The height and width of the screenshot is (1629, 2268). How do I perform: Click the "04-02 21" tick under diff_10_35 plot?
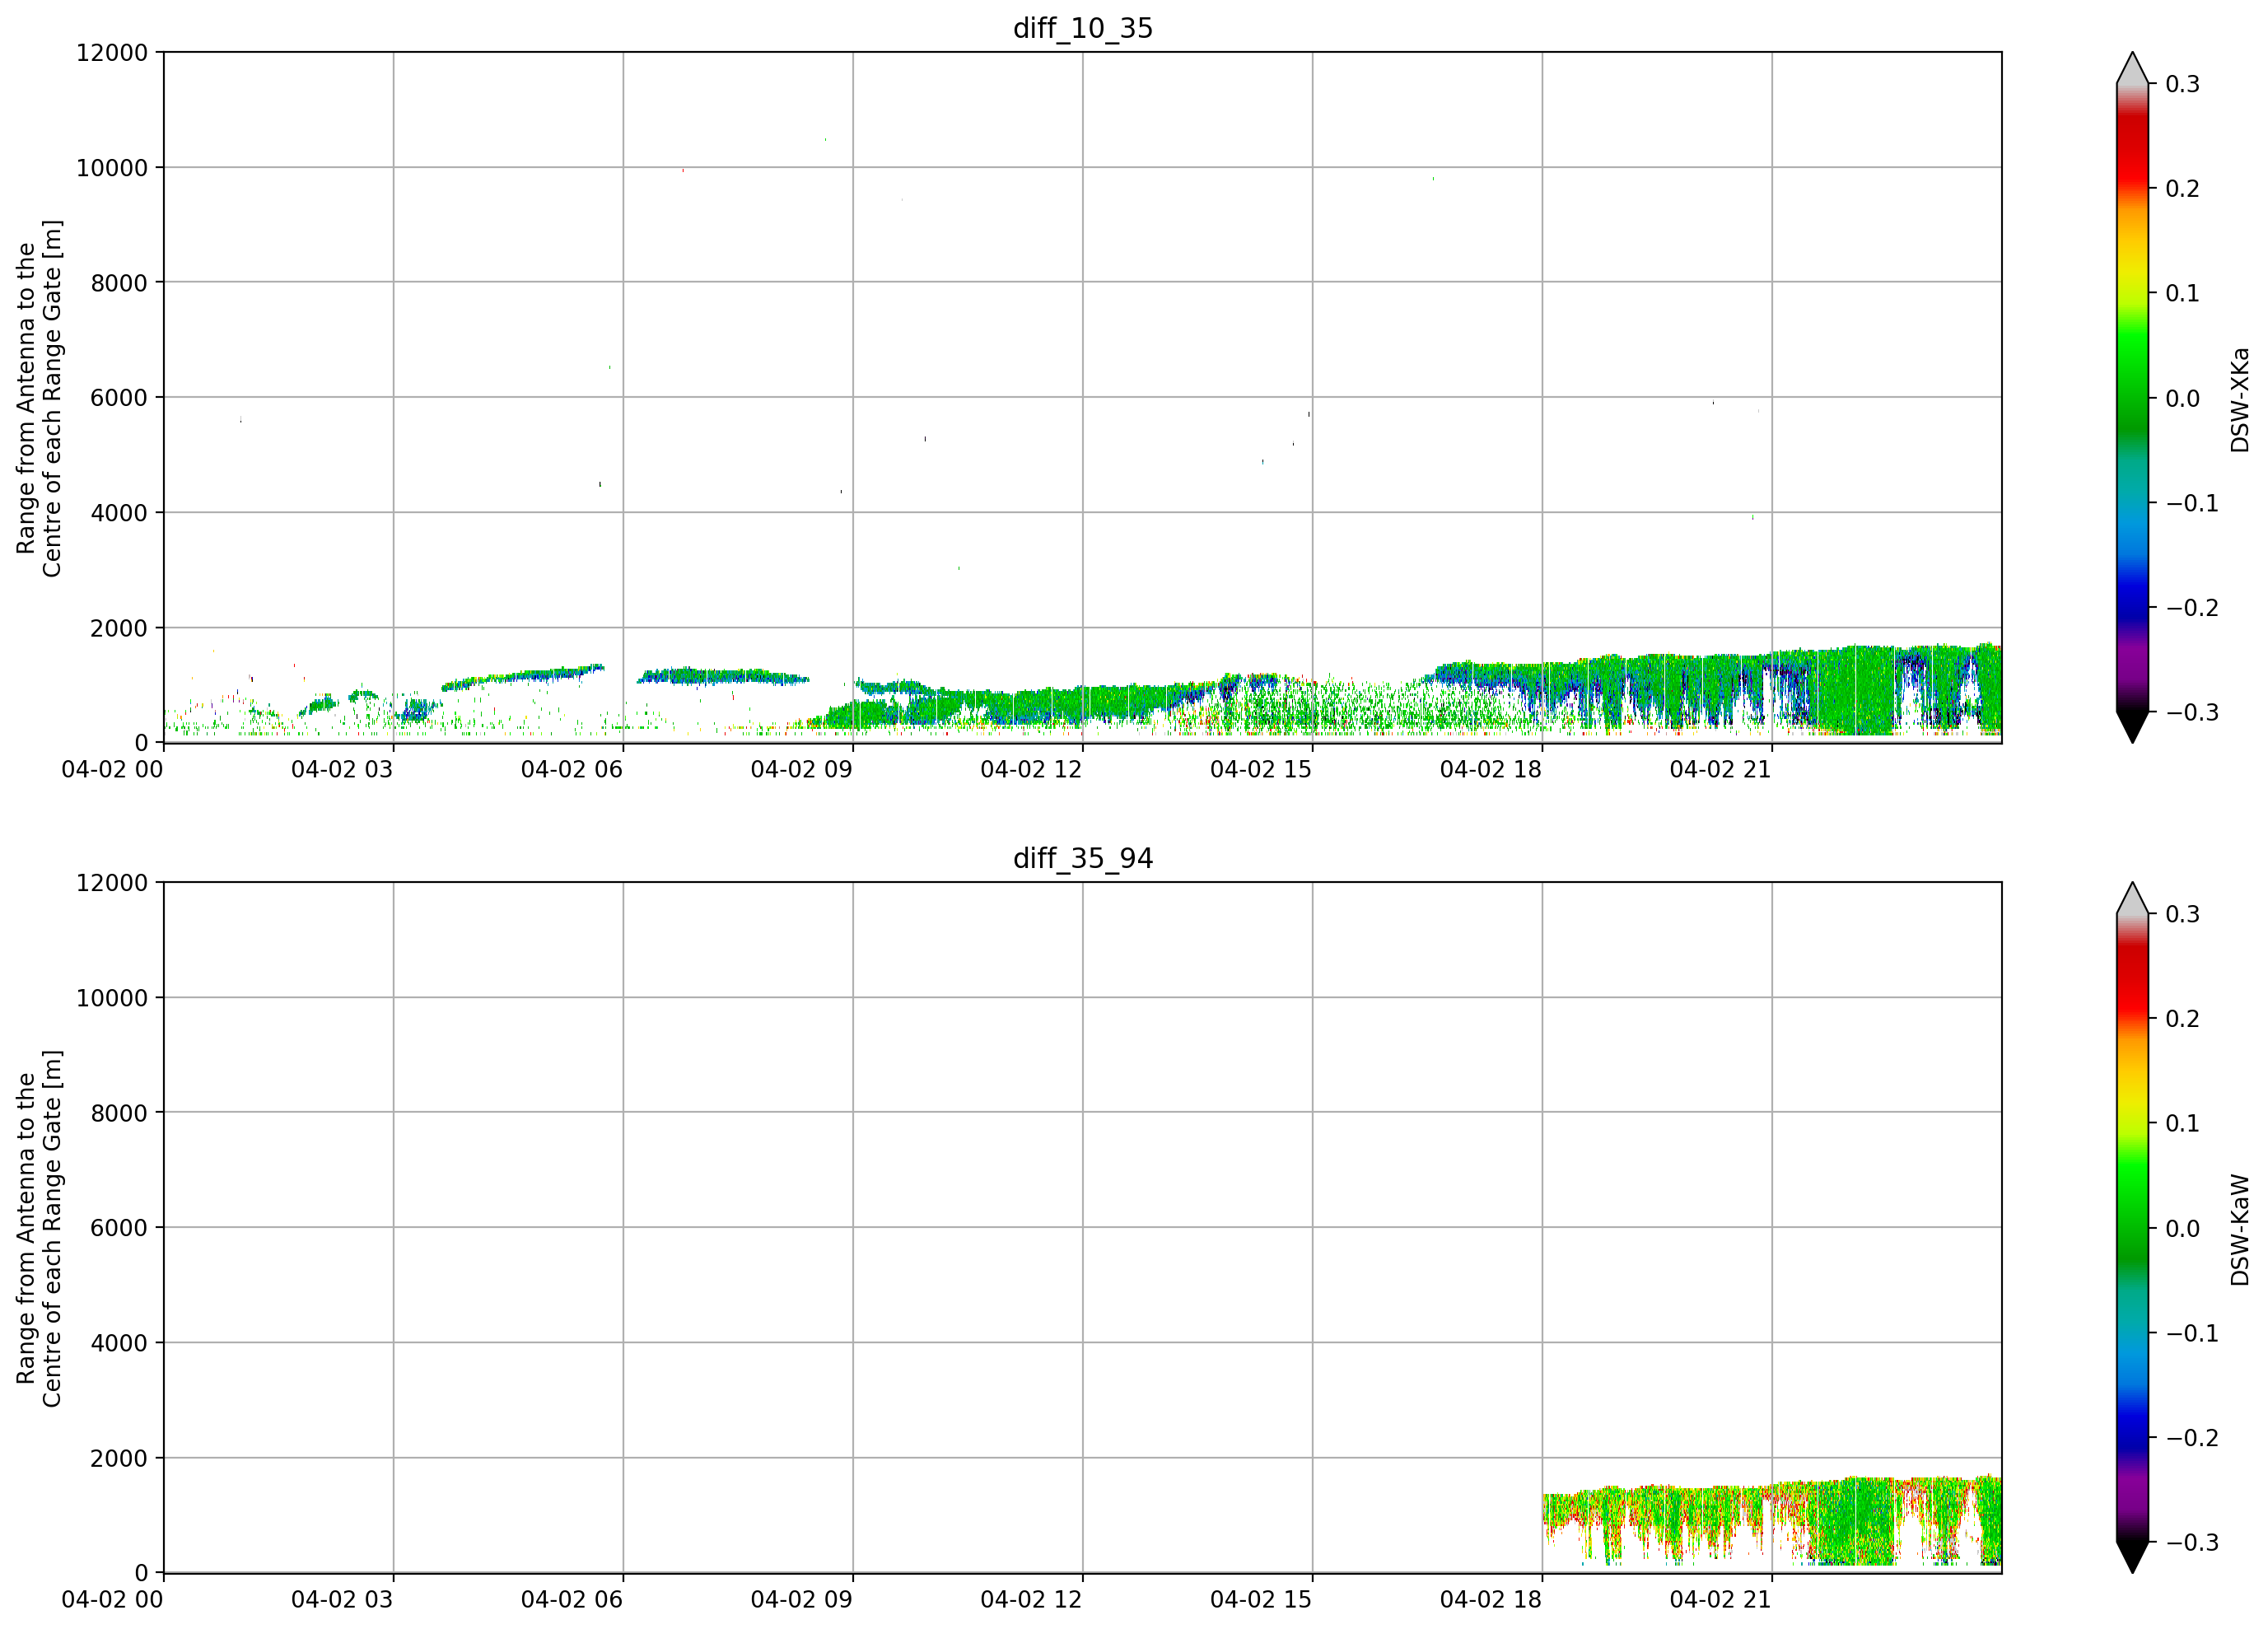click(x=1720, y=769)
